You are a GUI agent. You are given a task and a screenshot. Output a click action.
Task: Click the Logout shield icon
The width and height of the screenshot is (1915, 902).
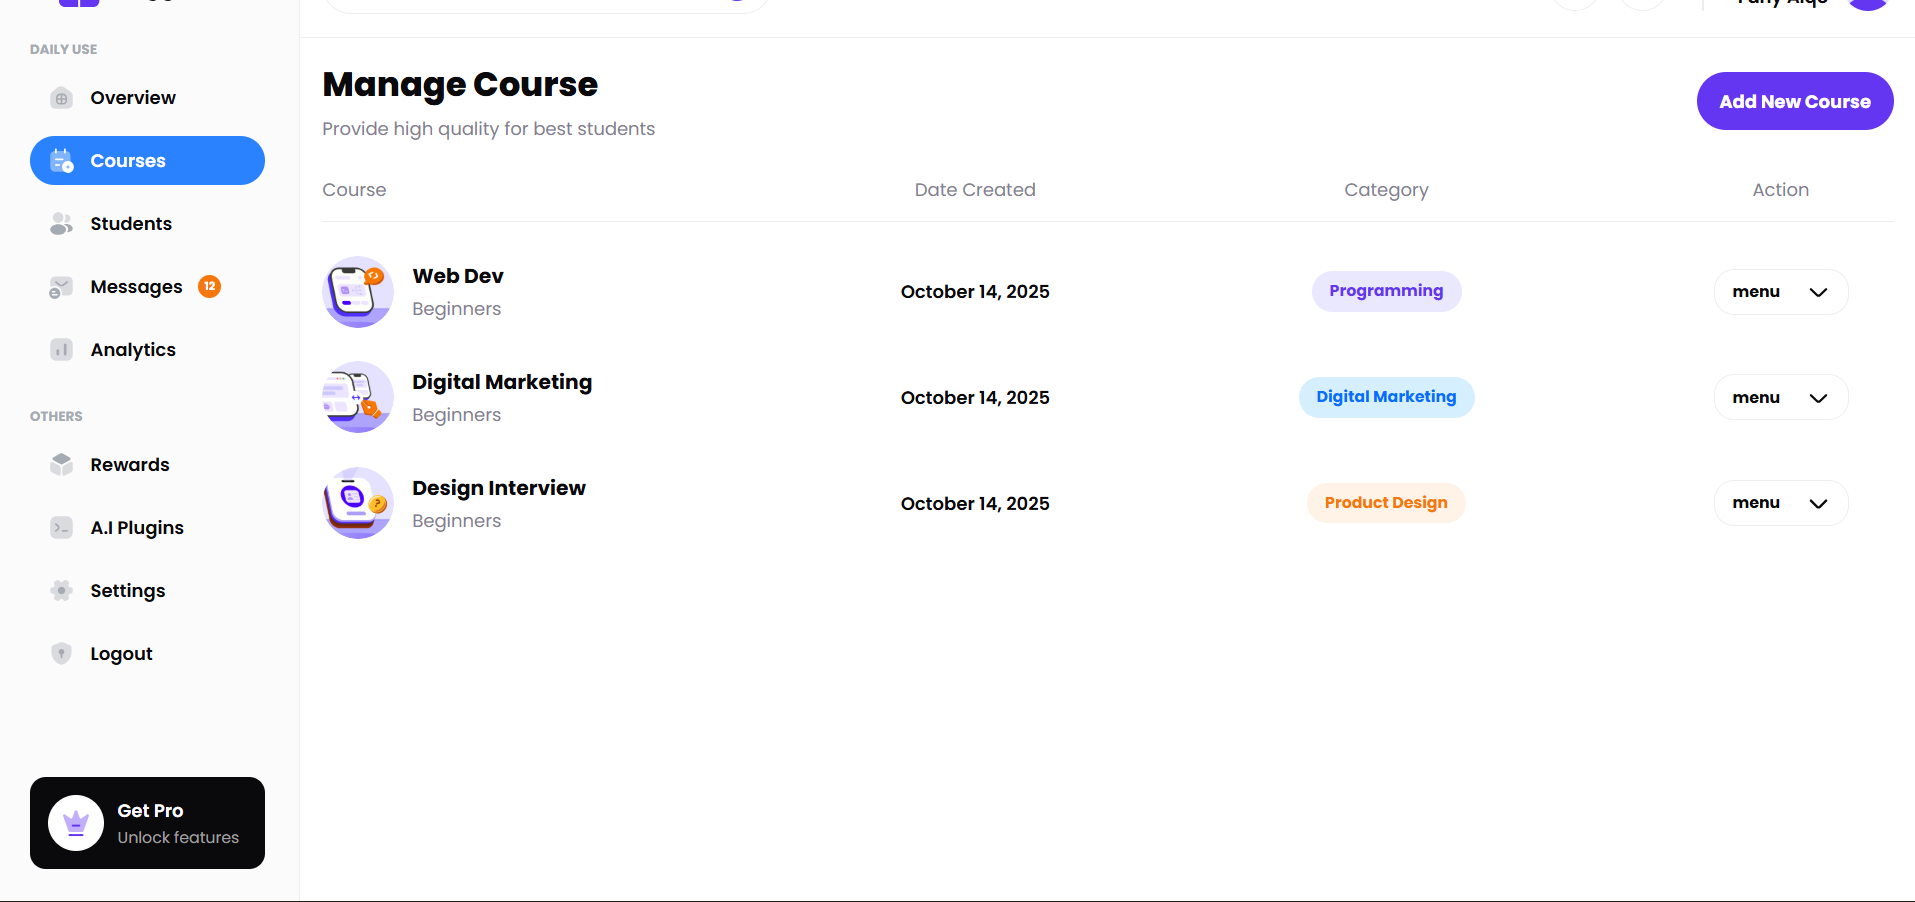pos(61,654)
